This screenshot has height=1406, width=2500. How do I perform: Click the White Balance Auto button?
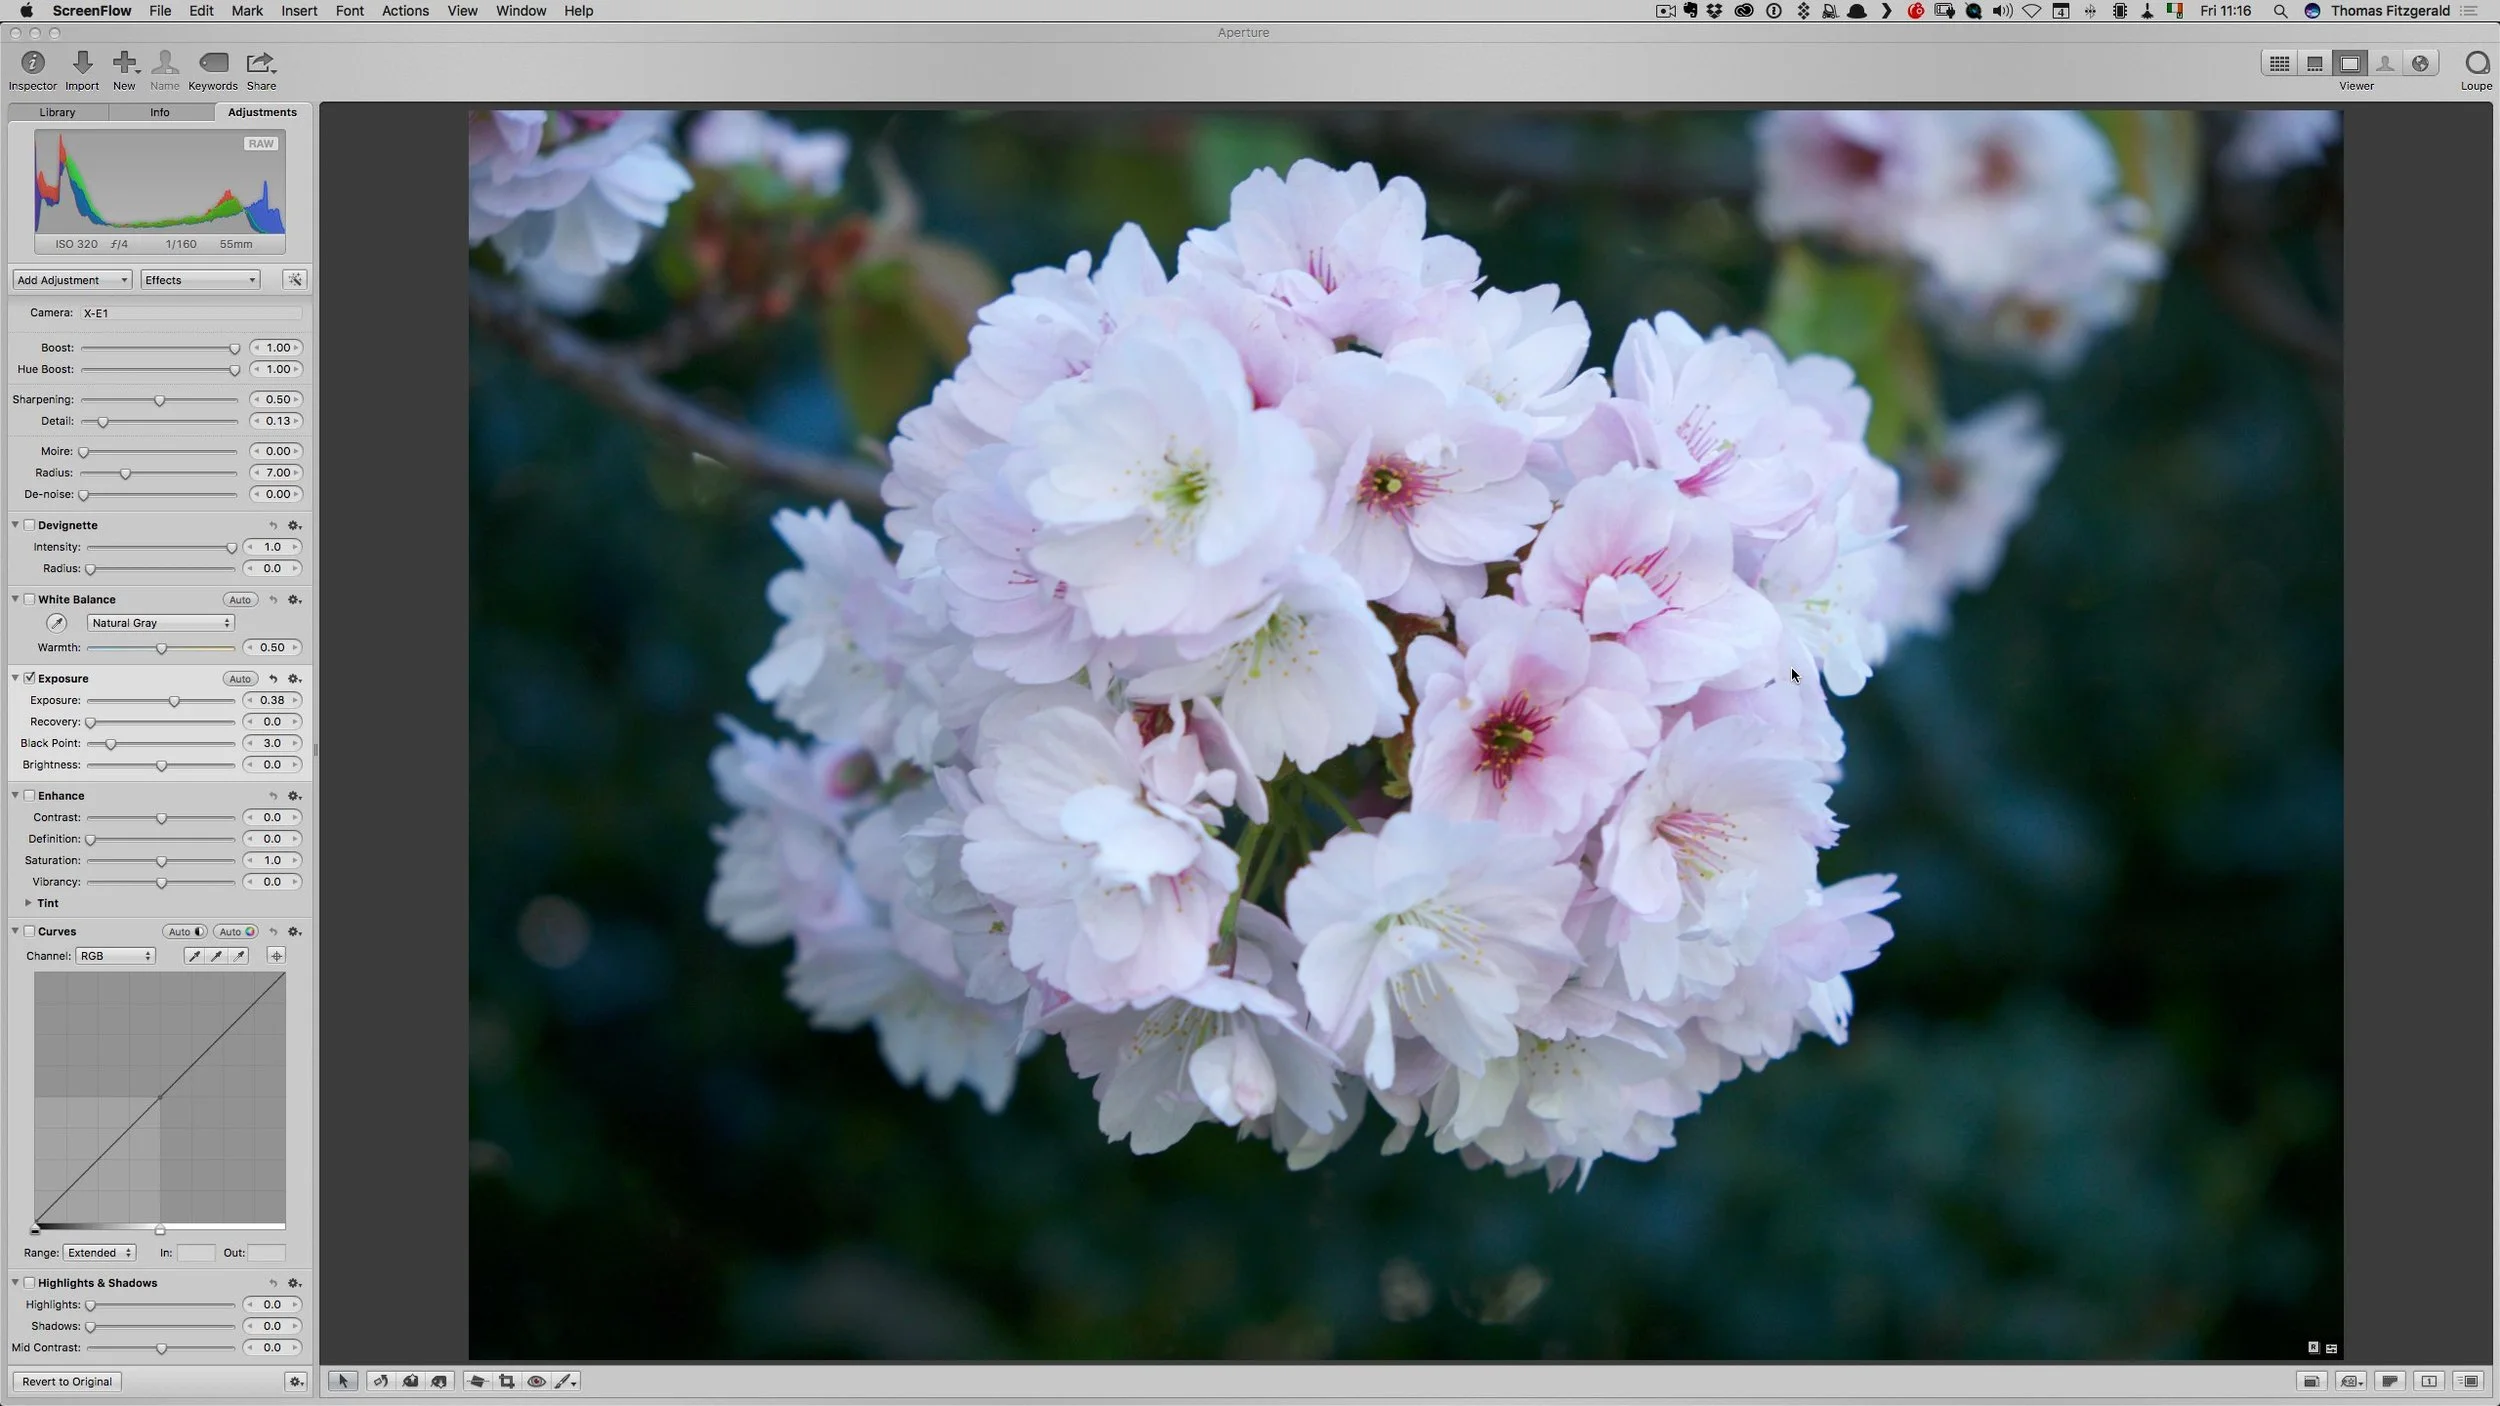[240, 600]
